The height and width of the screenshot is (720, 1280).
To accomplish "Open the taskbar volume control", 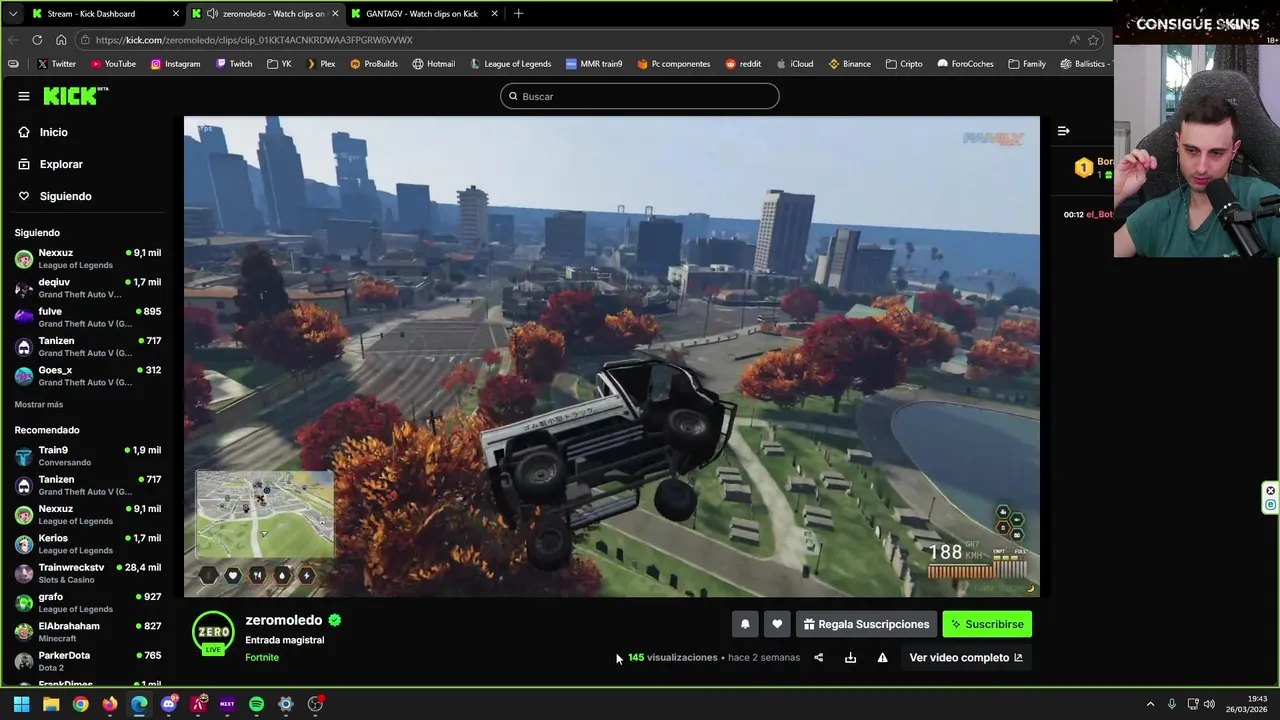I will tap(1209, 704).
